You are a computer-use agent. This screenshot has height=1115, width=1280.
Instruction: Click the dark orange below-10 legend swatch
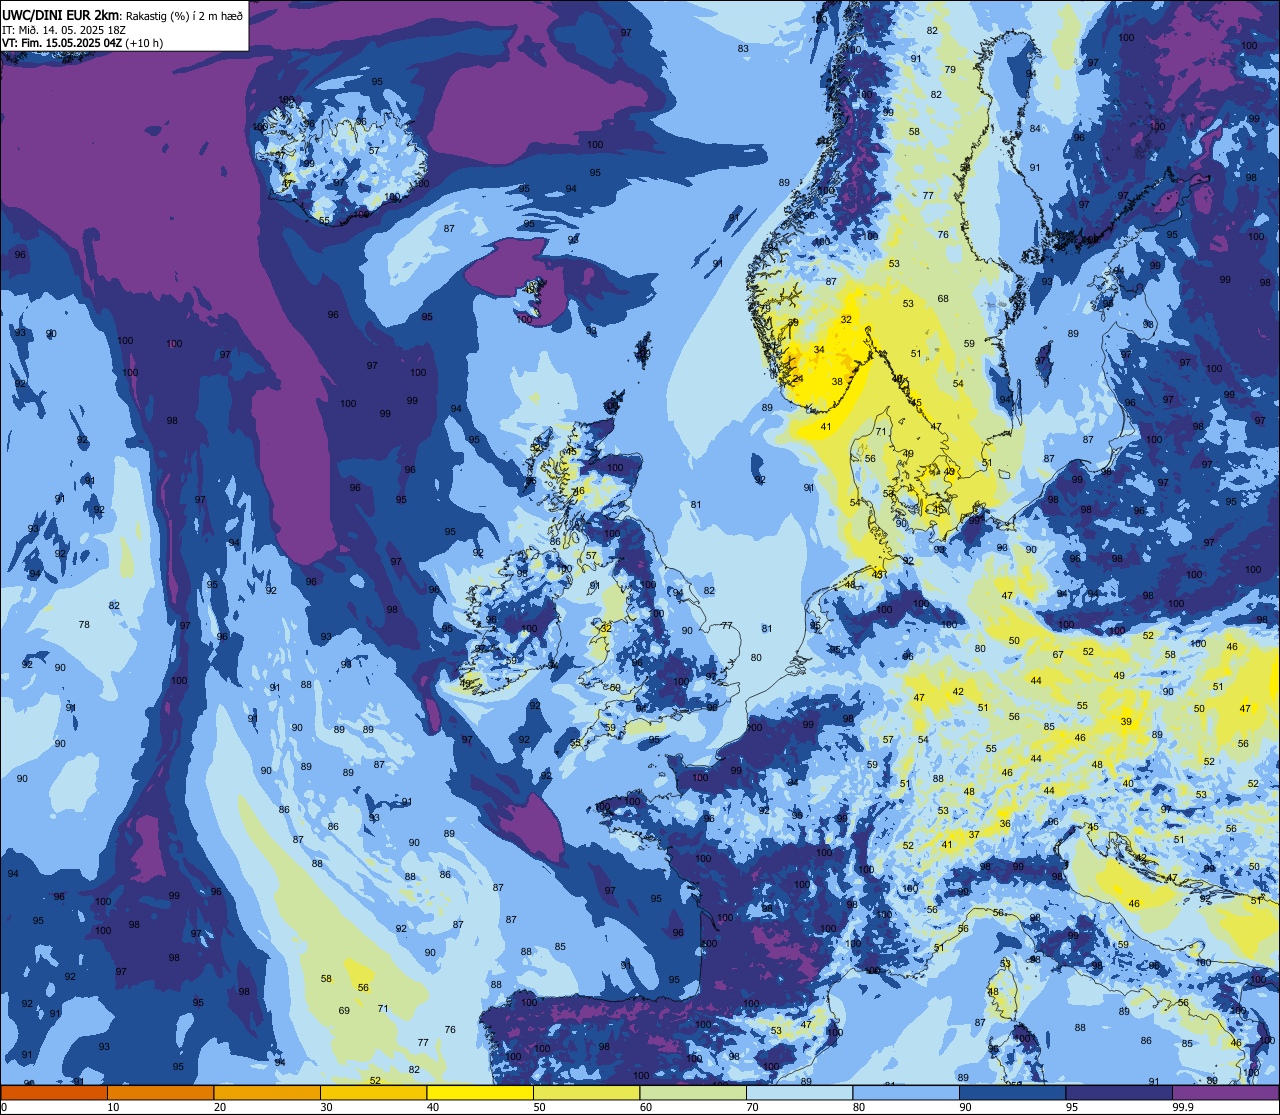click(x=54, y=1092)
